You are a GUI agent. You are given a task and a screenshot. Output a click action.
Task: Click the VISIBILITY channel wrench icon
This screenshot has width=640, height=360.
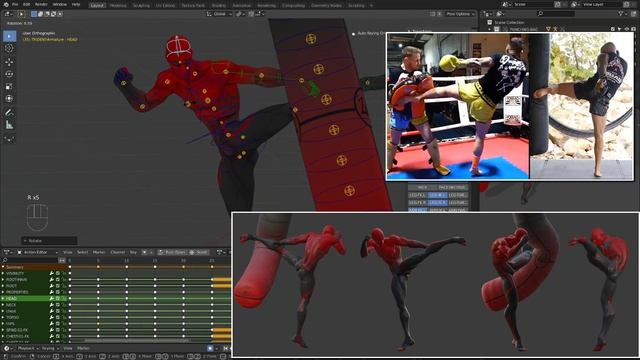click(x=52, y=273)
